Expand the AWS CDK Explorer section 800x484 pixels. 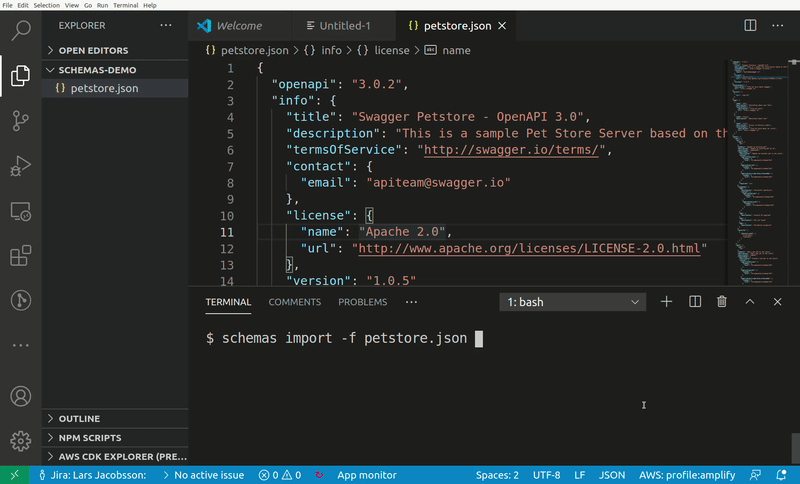coord(115,456)
